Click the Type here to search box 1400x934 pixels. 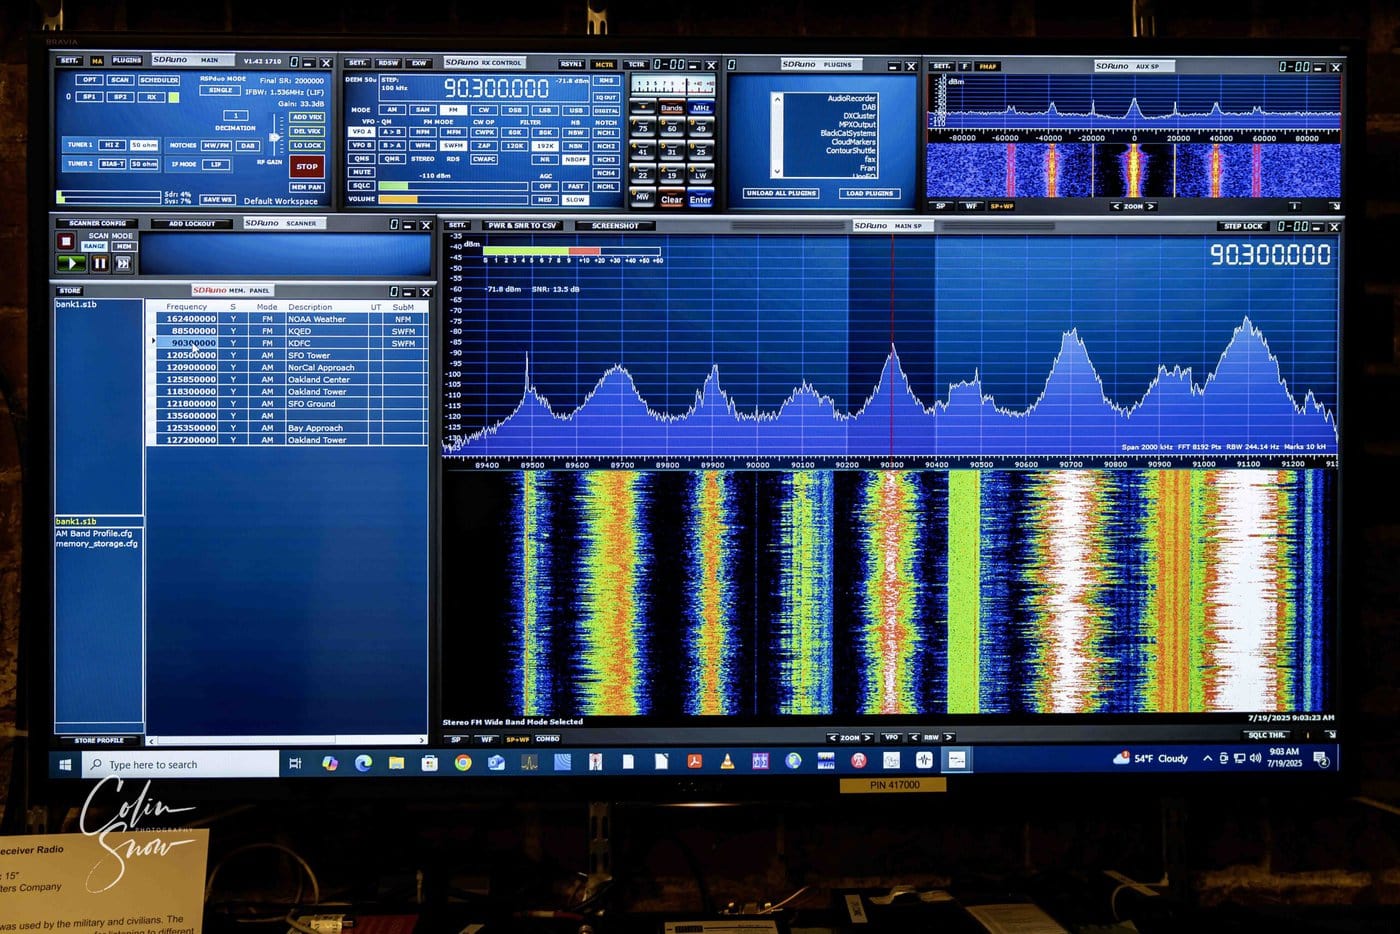[181, 764]
